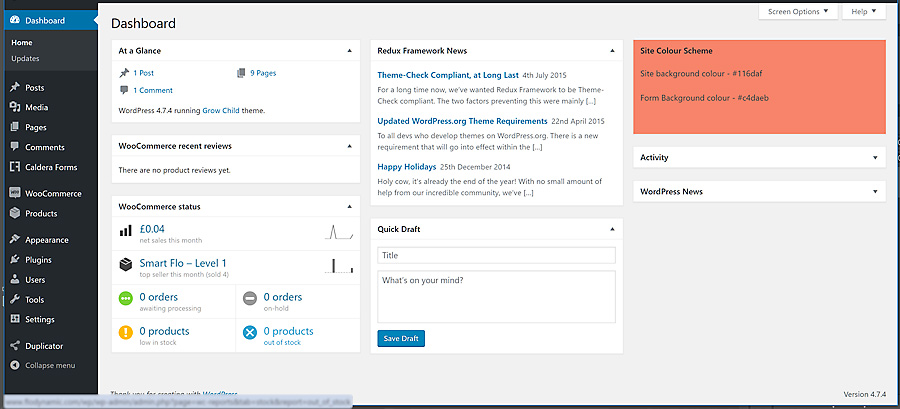Click the Posts pushpin icon in sidebar
Viewport: 900px width, 409px height.
pos(14,88)
